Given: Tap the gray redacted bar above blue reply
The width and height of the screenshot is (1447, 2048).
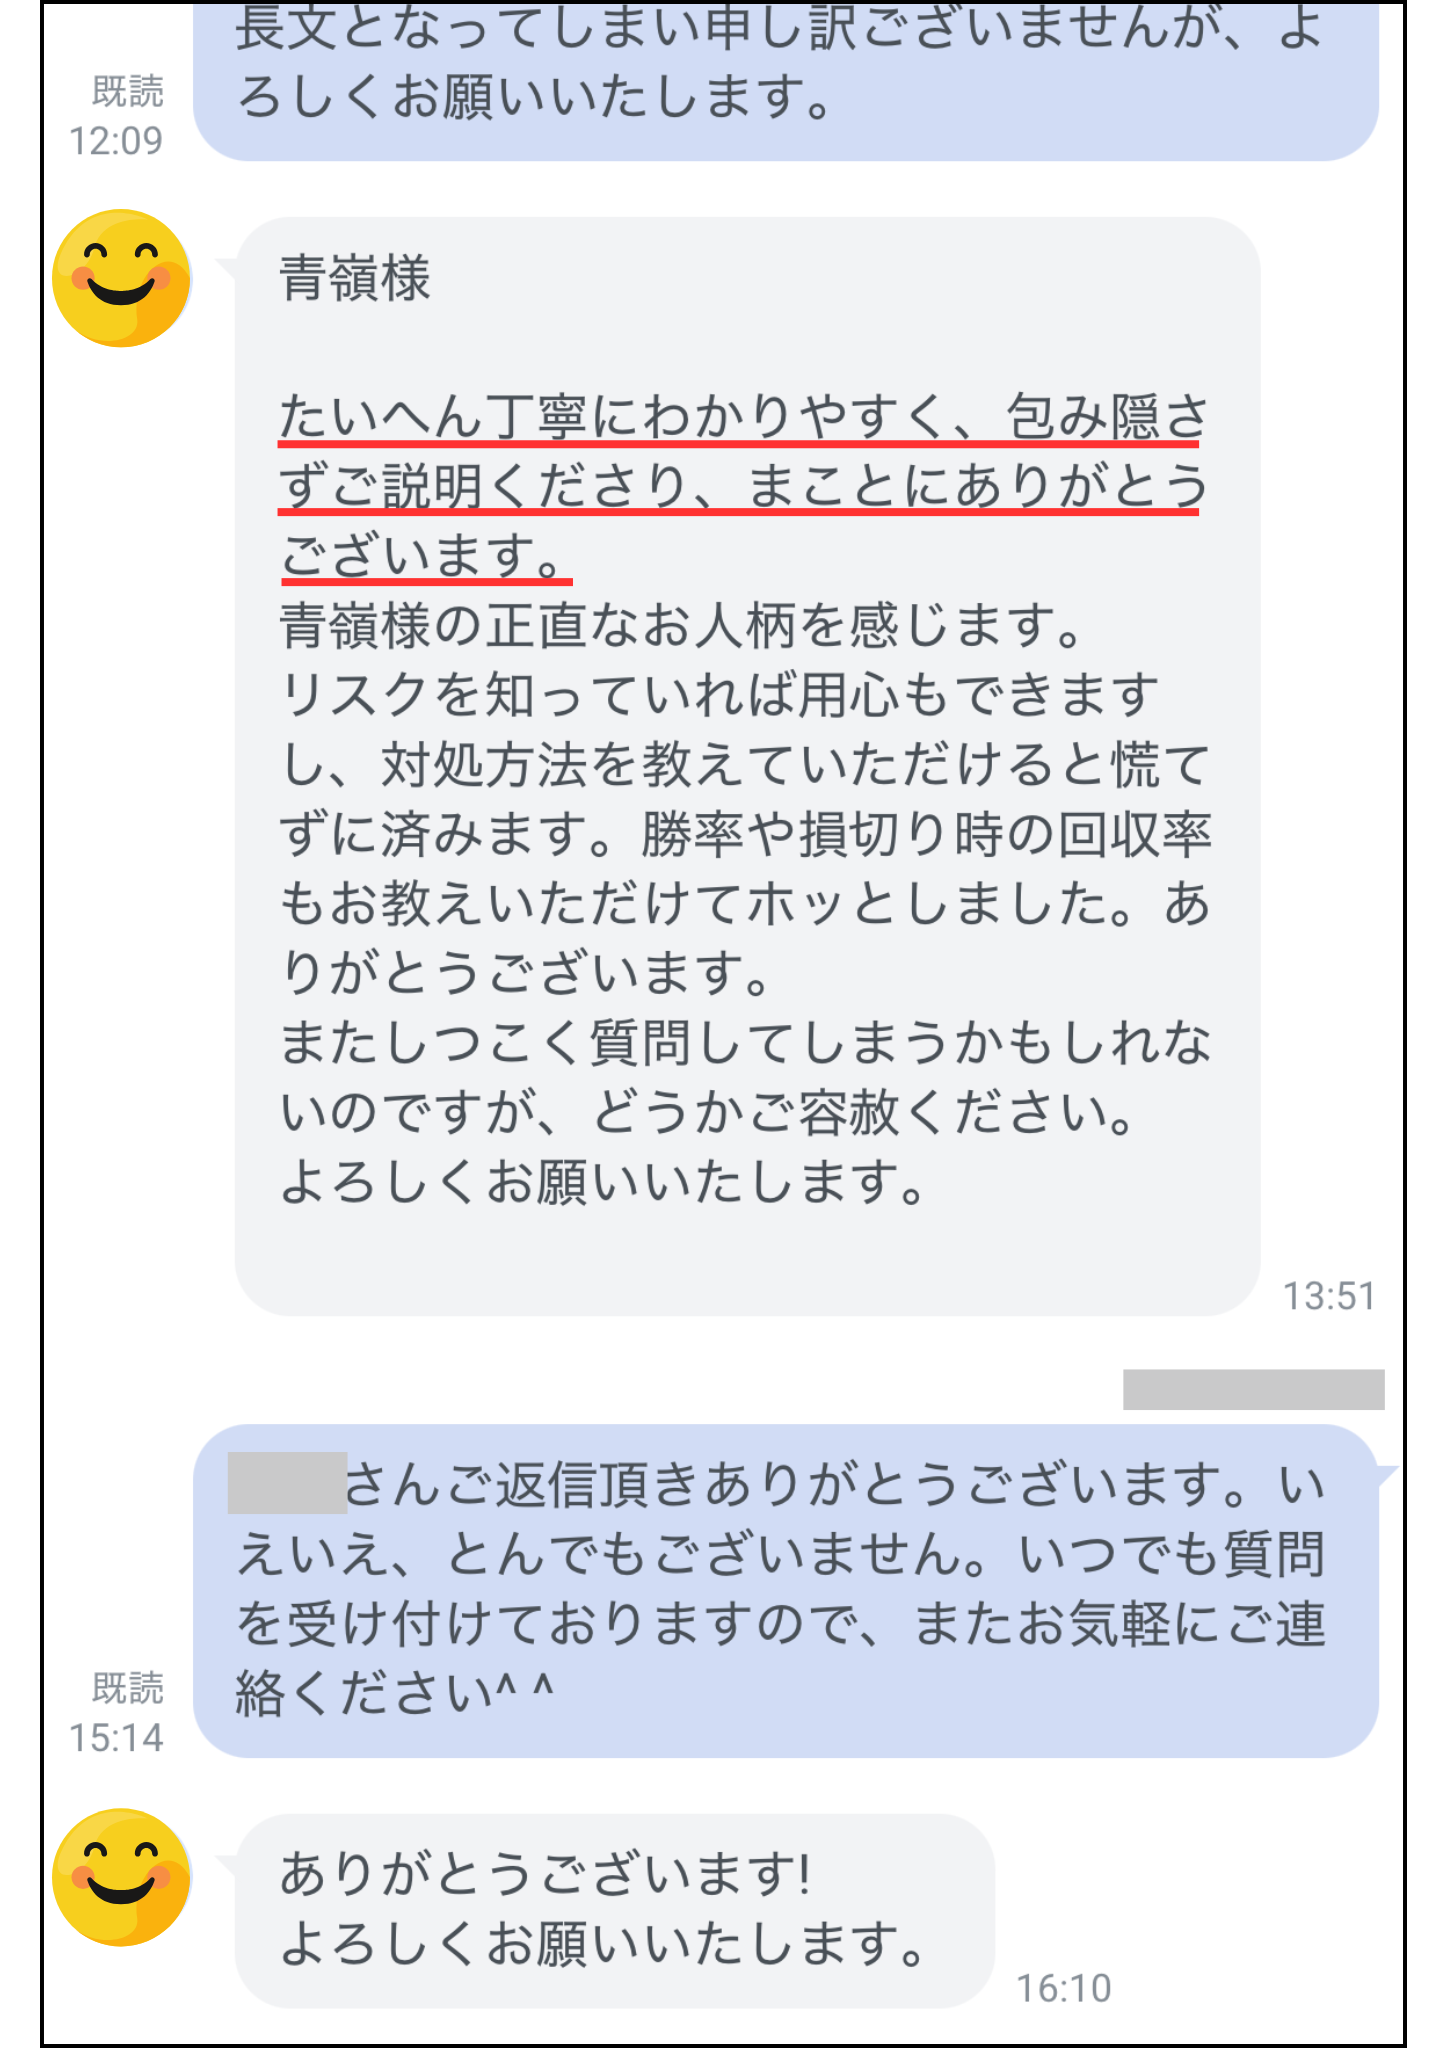Looking at the screenshot, I should click(1253, 1389).
